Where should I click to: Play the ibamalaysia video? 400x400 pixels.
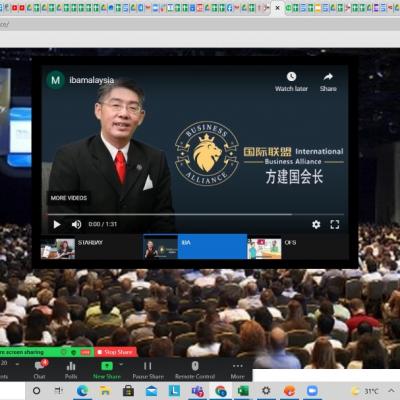point(57,224)
